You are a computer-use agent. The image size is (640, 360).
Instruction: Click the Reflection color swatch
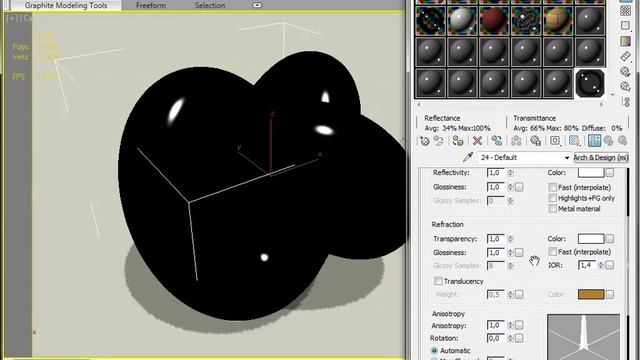point(591,173)
